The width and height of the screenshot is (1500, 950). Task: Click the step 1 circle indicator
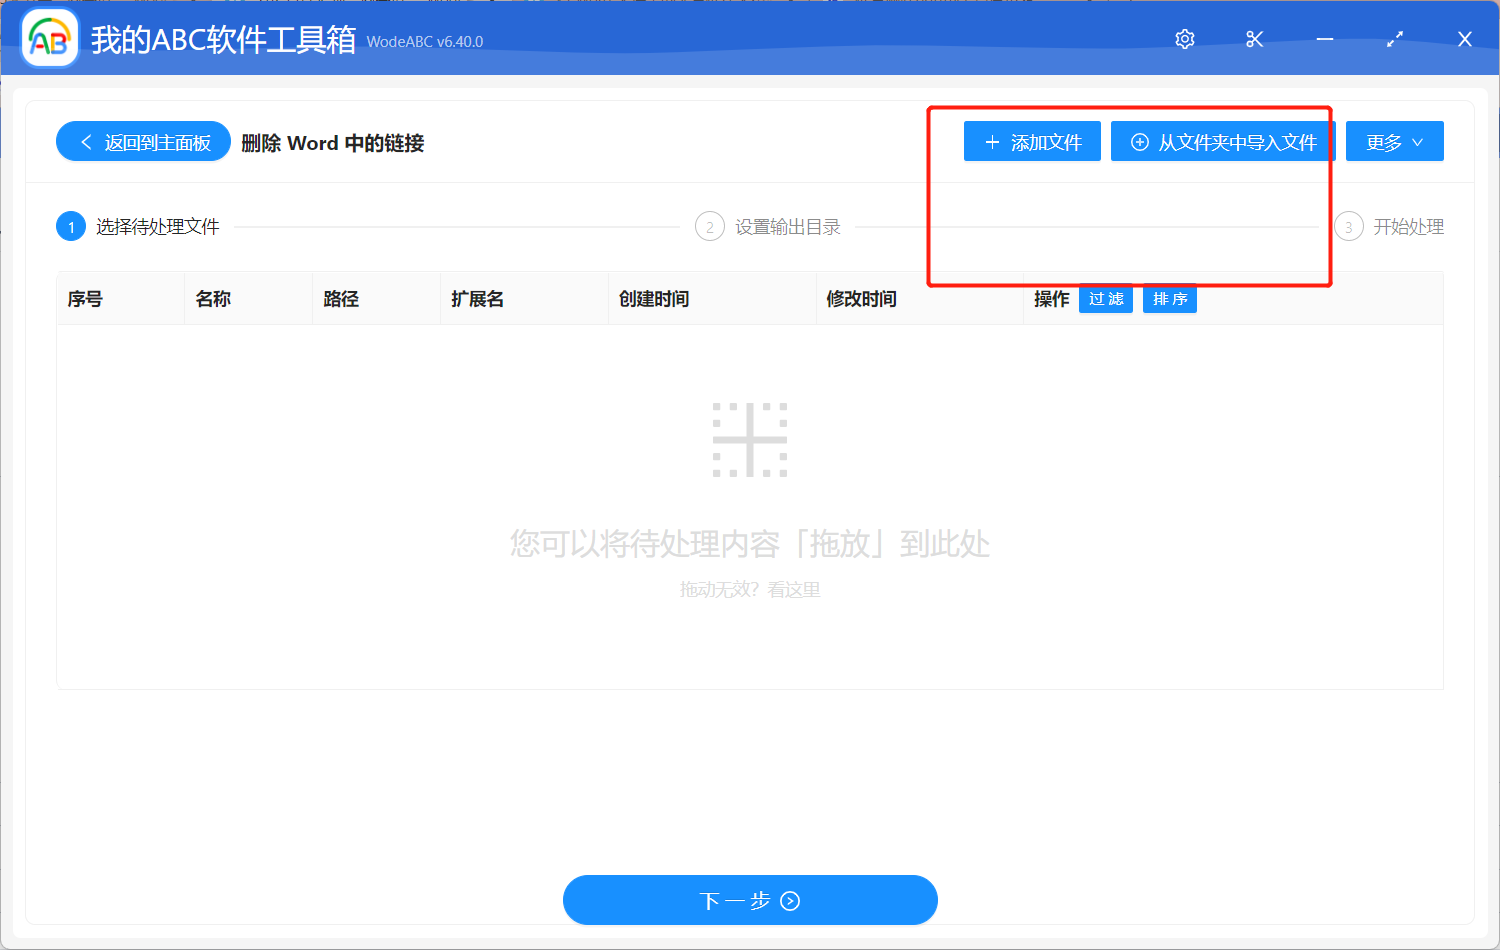[x=70, y=226]
